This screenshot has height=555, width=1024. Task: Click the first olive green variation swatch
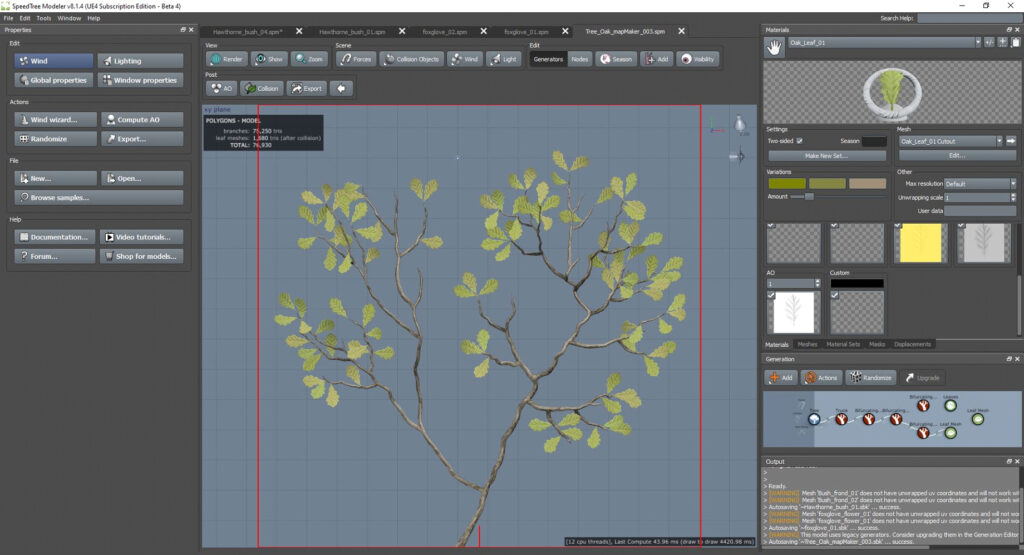click(786, 183)
